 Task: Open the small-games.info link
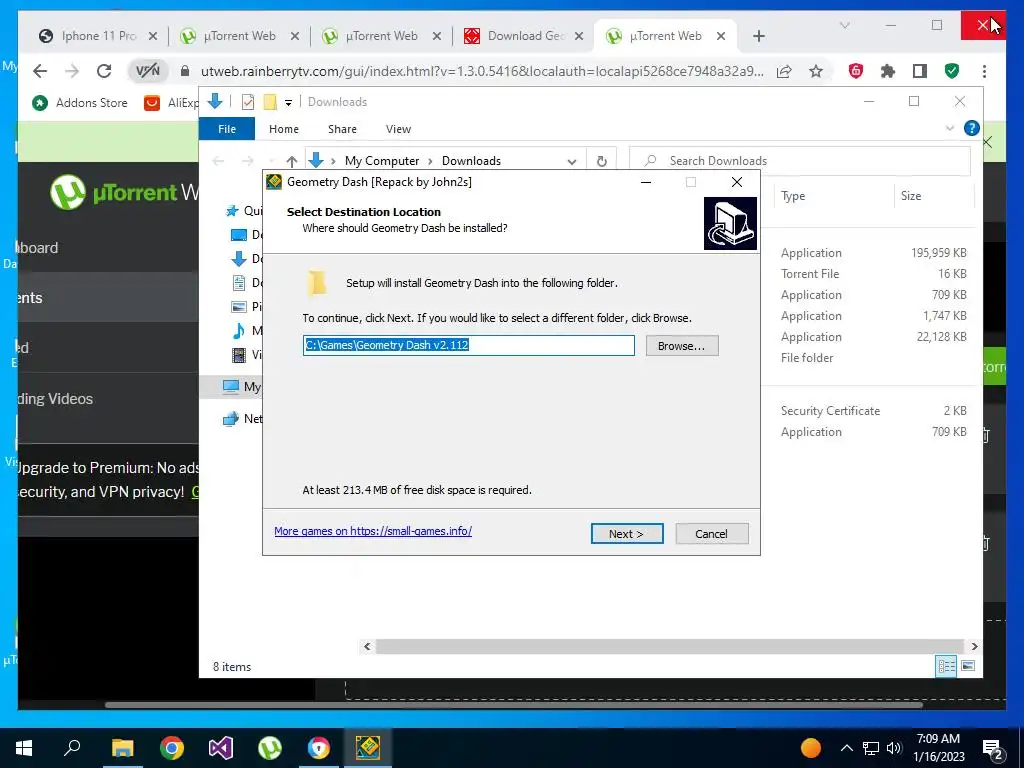[x=372, y=531]
